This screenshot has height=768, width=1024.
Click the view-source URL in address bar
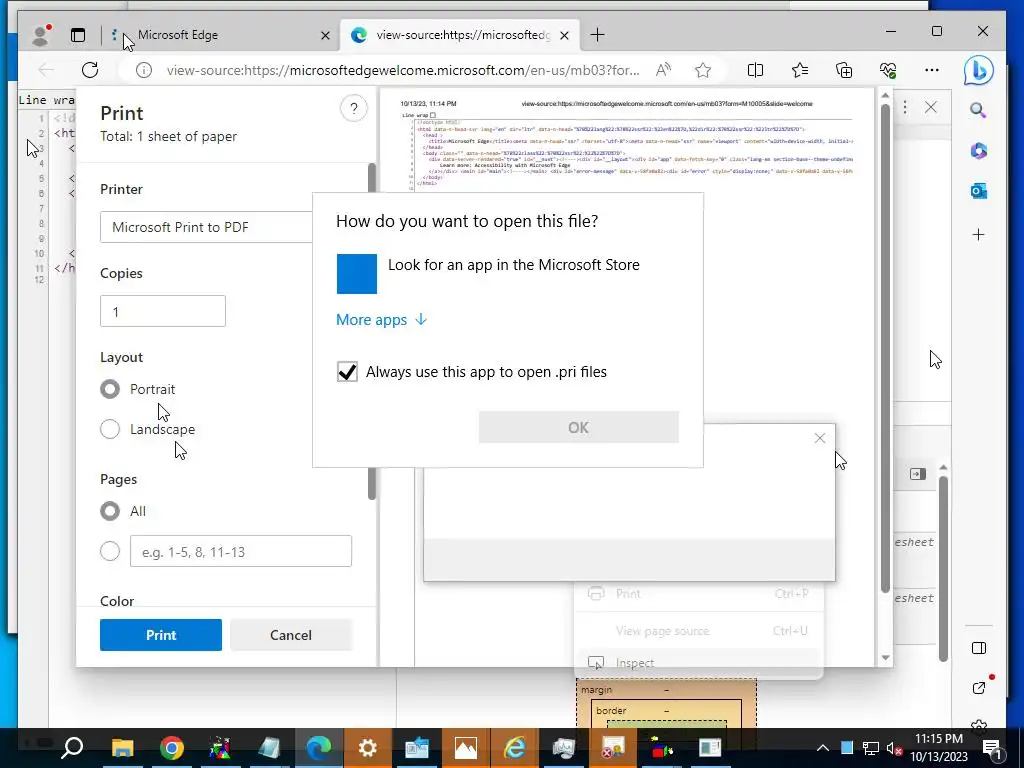[403, 70]
